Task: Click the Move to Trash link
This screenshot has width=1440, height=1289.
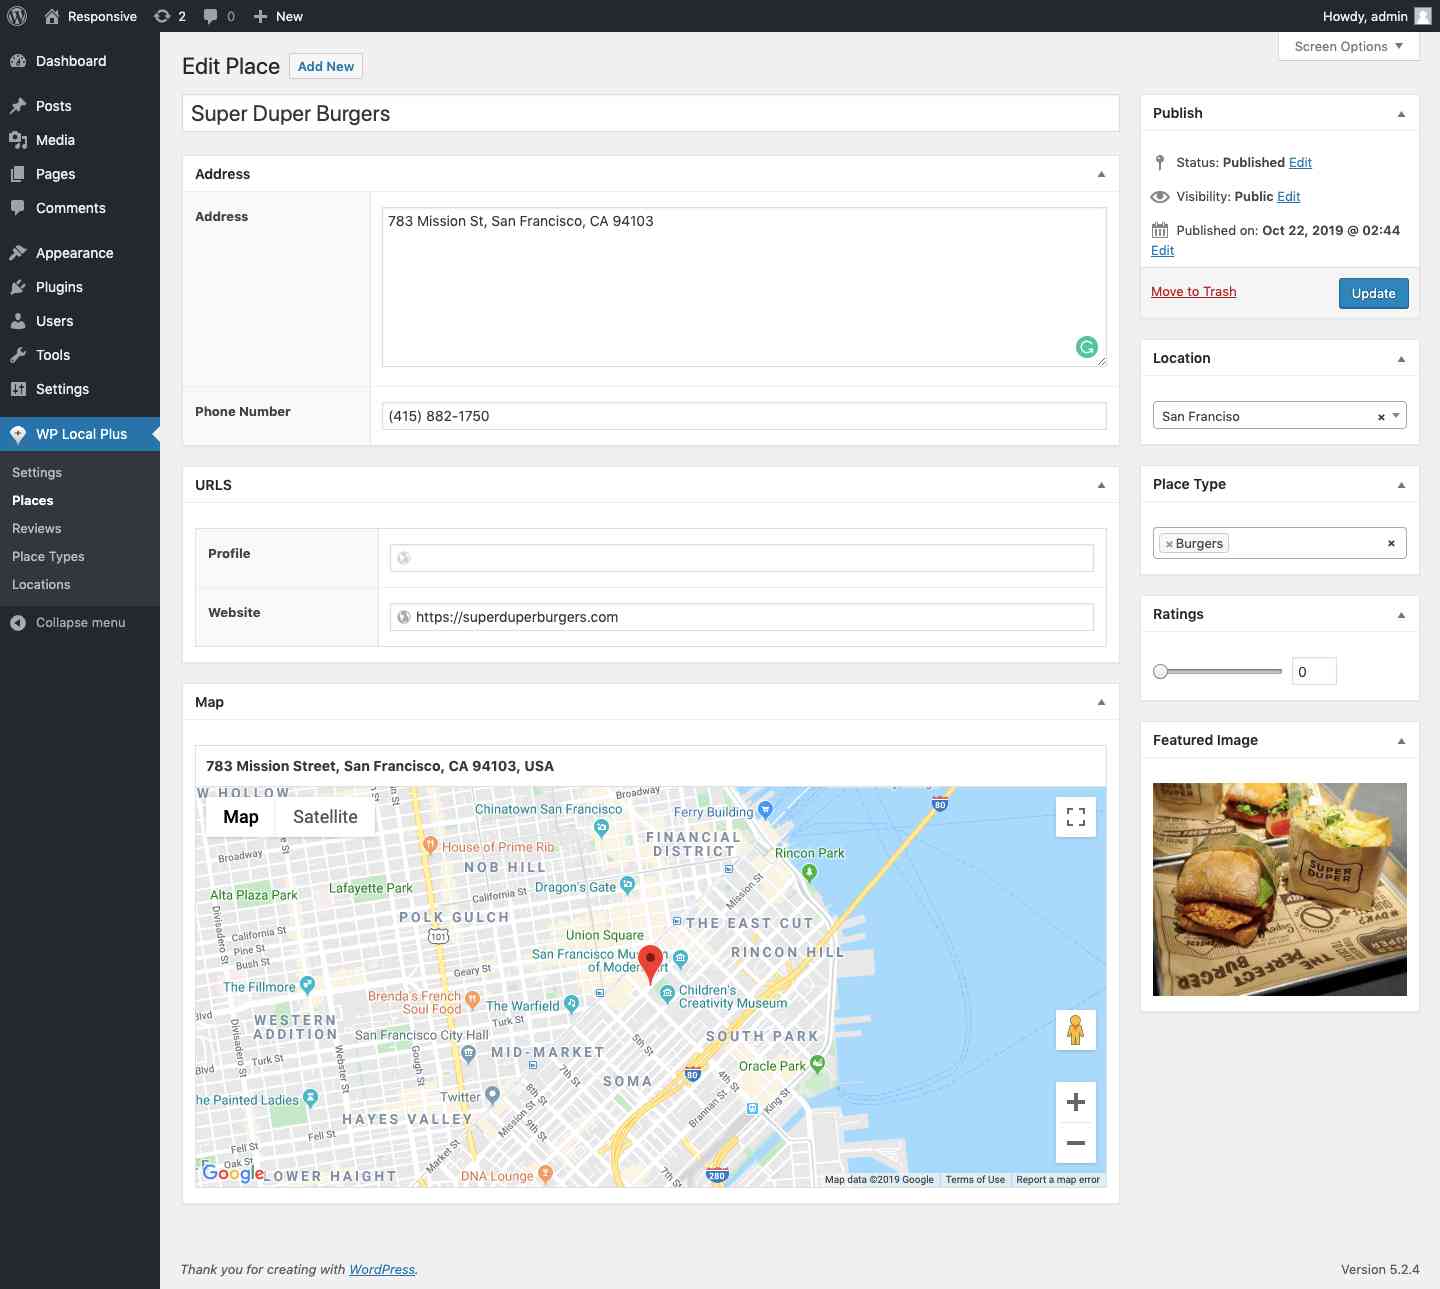Action: coord(1193,291)
